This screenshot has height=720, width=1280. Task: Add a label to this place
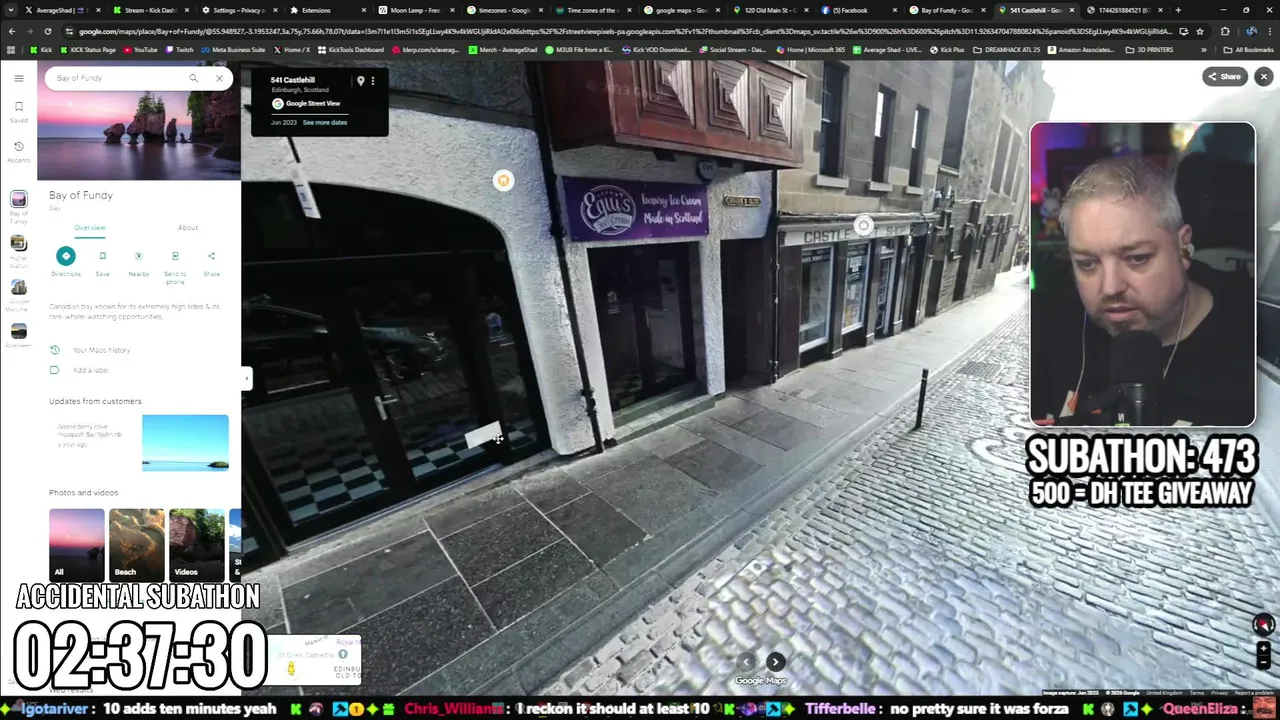(89, 370)
